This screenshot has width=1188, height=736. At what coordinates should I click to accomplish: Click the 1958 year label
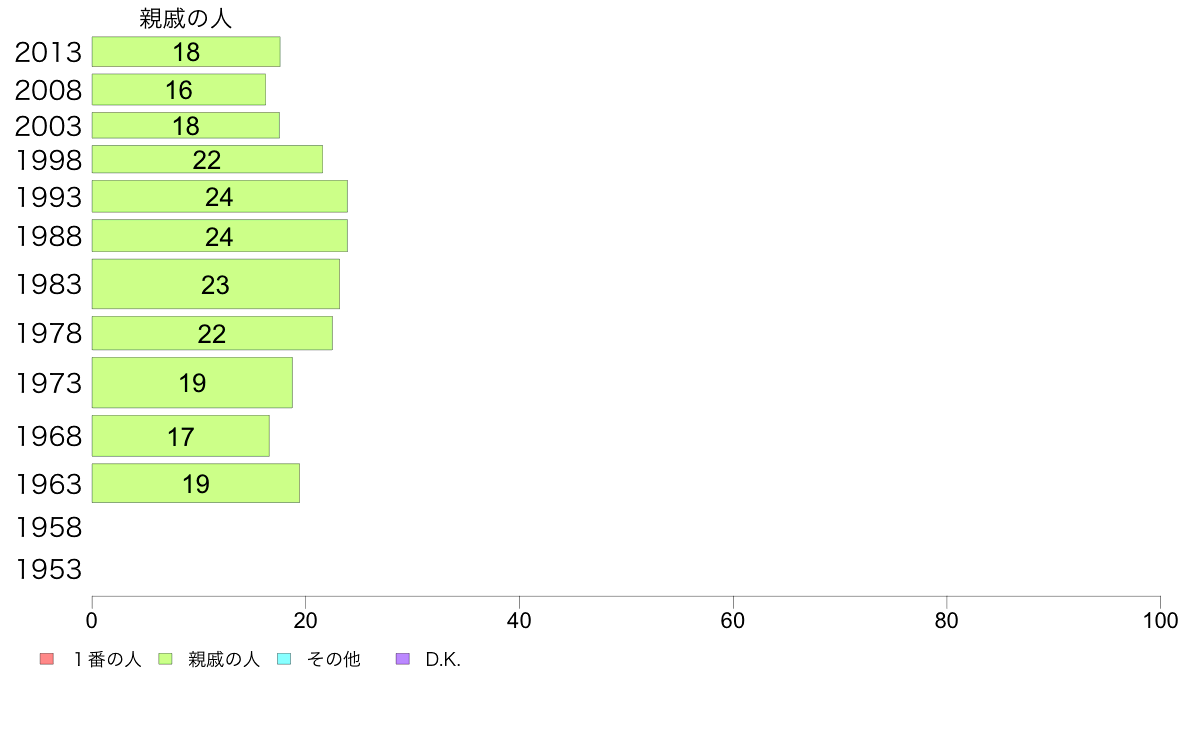48,527
